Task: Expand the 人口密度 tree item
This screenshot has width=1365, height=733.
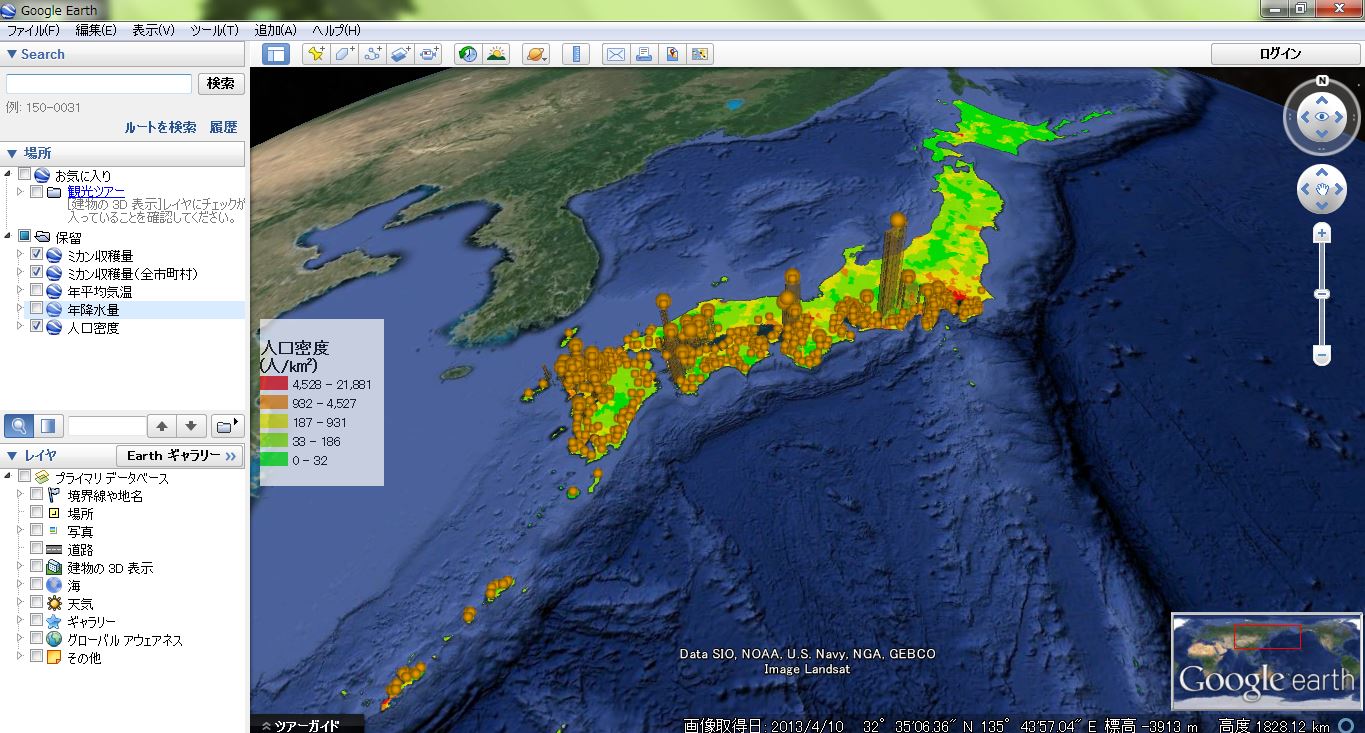Action: pos(19,327)
